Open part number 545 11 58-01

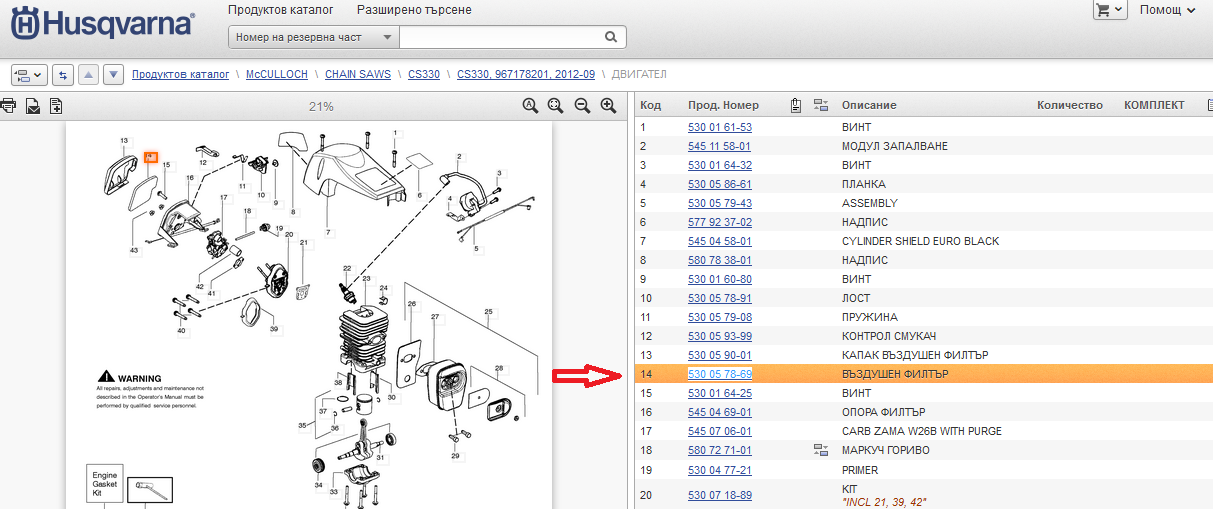720,146
